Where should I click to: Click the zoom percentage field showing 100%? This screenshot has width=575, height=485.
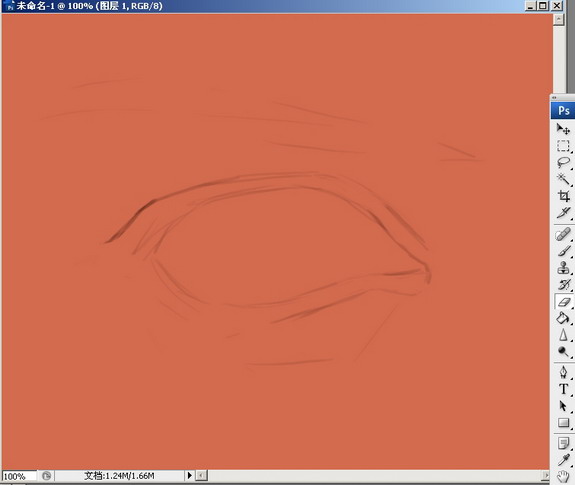coord(19,476)
